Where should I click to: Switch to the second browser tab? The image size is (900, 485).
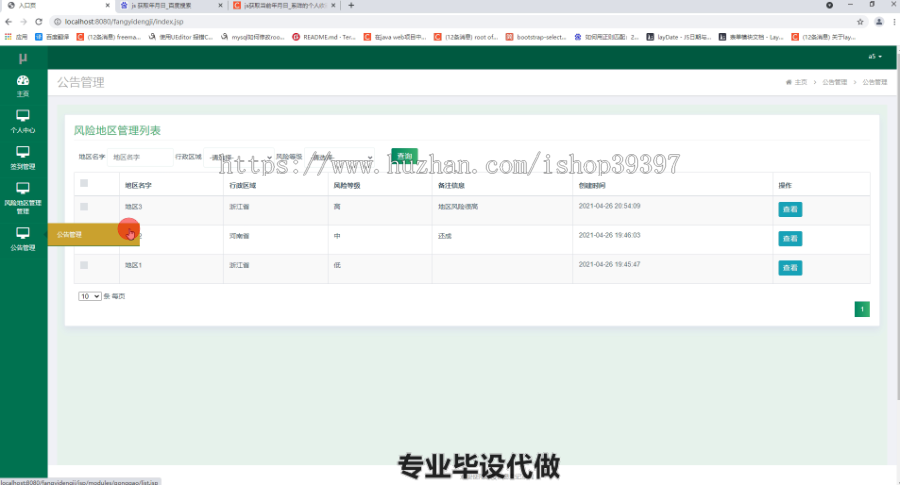click(x=171, y=5)
